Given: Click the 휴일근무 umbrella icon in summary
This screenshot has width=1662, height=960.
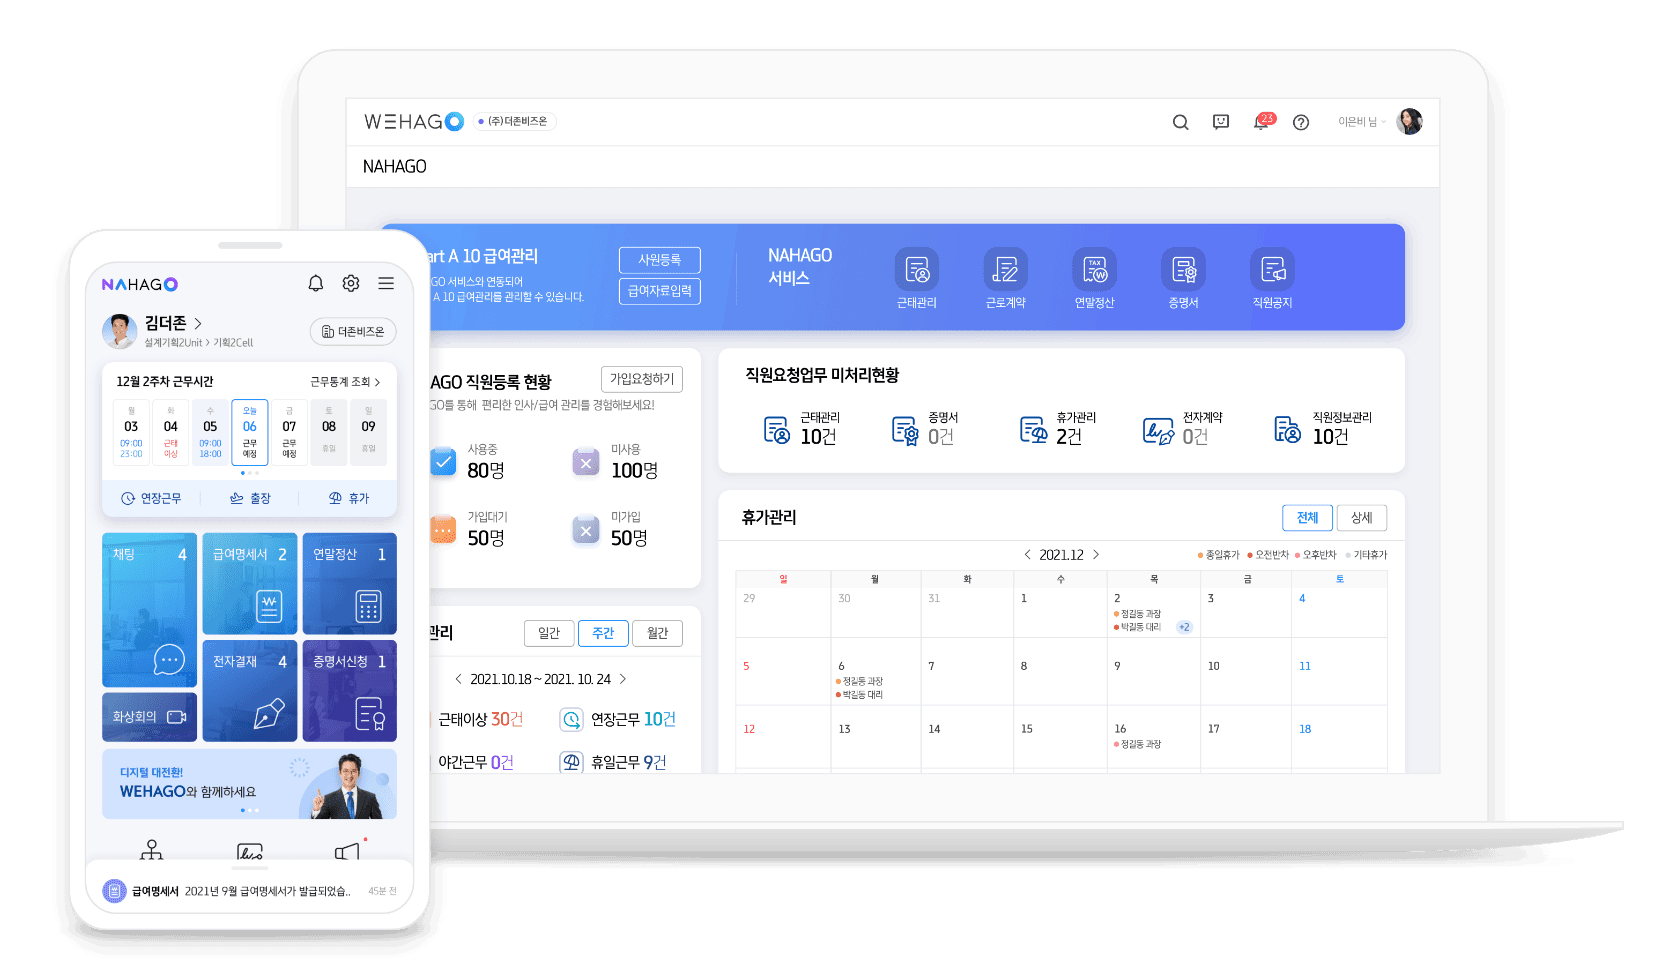Looking at the screenshot, I should click(x=571, y=762).
